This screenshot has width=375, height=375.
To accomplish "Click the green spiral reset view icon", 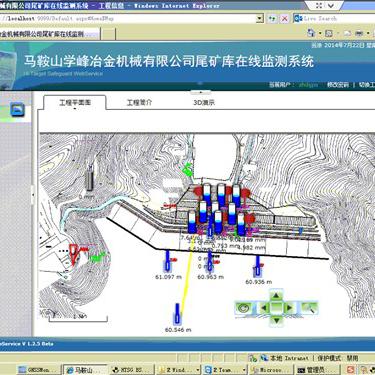I will tap(243, 308).
